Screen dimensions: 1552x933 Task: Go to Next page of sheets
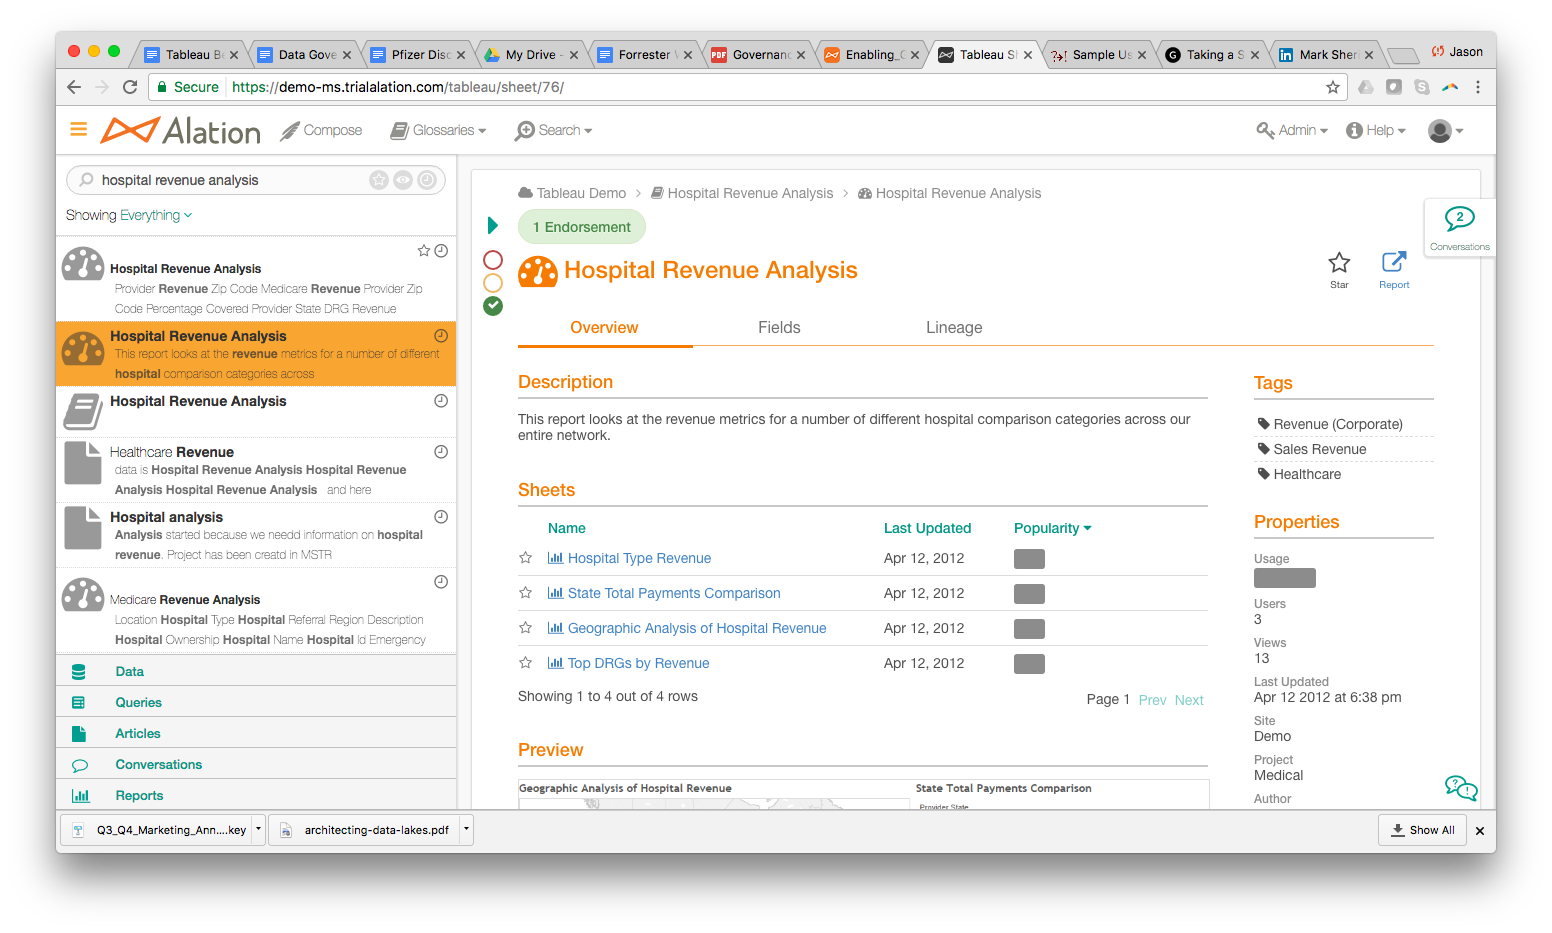(1189, 700)
